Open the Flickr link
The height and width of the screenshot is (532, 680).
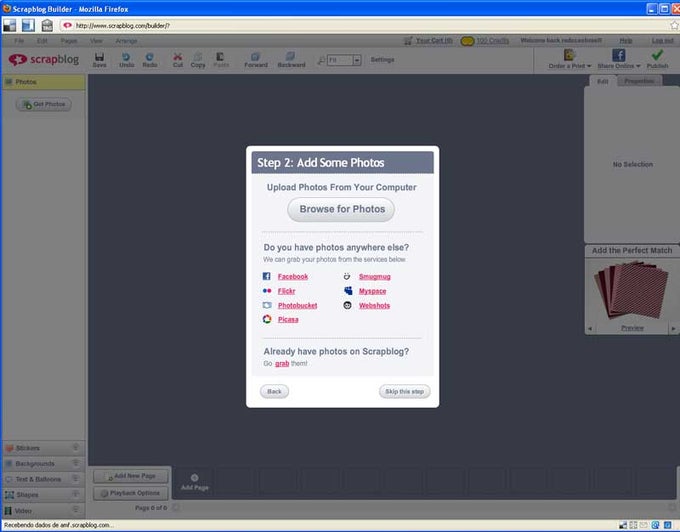pos(286,291)
